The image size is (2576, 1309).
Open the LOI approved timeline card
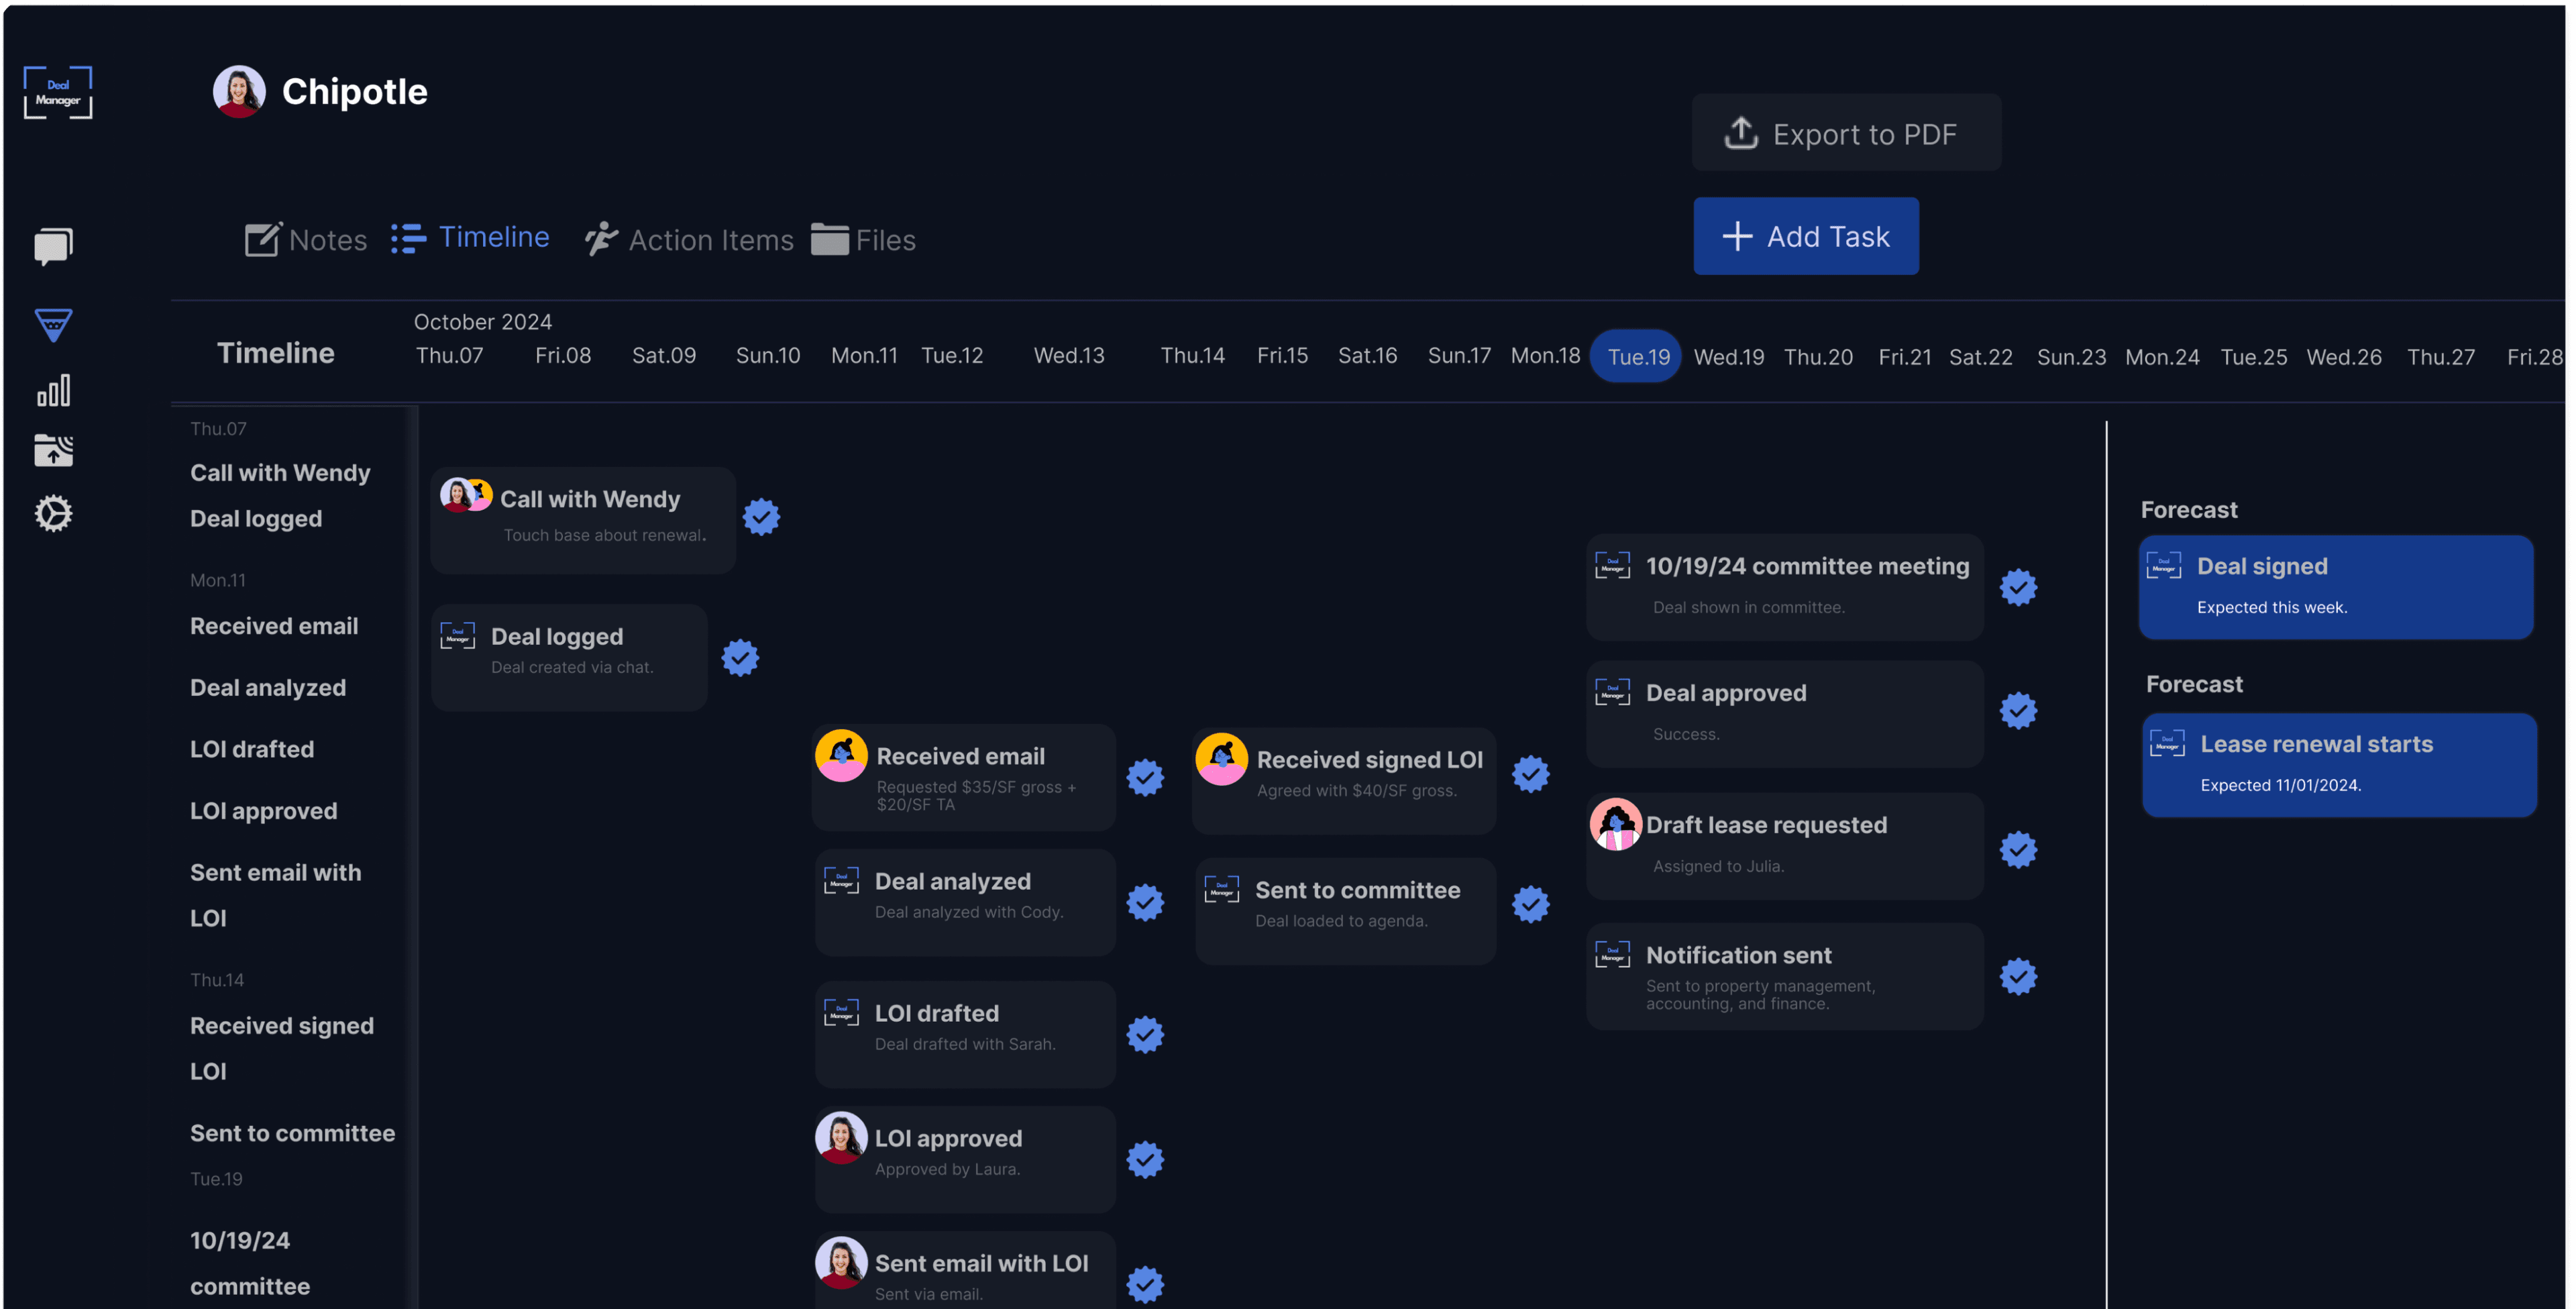tap(964, 1160)
